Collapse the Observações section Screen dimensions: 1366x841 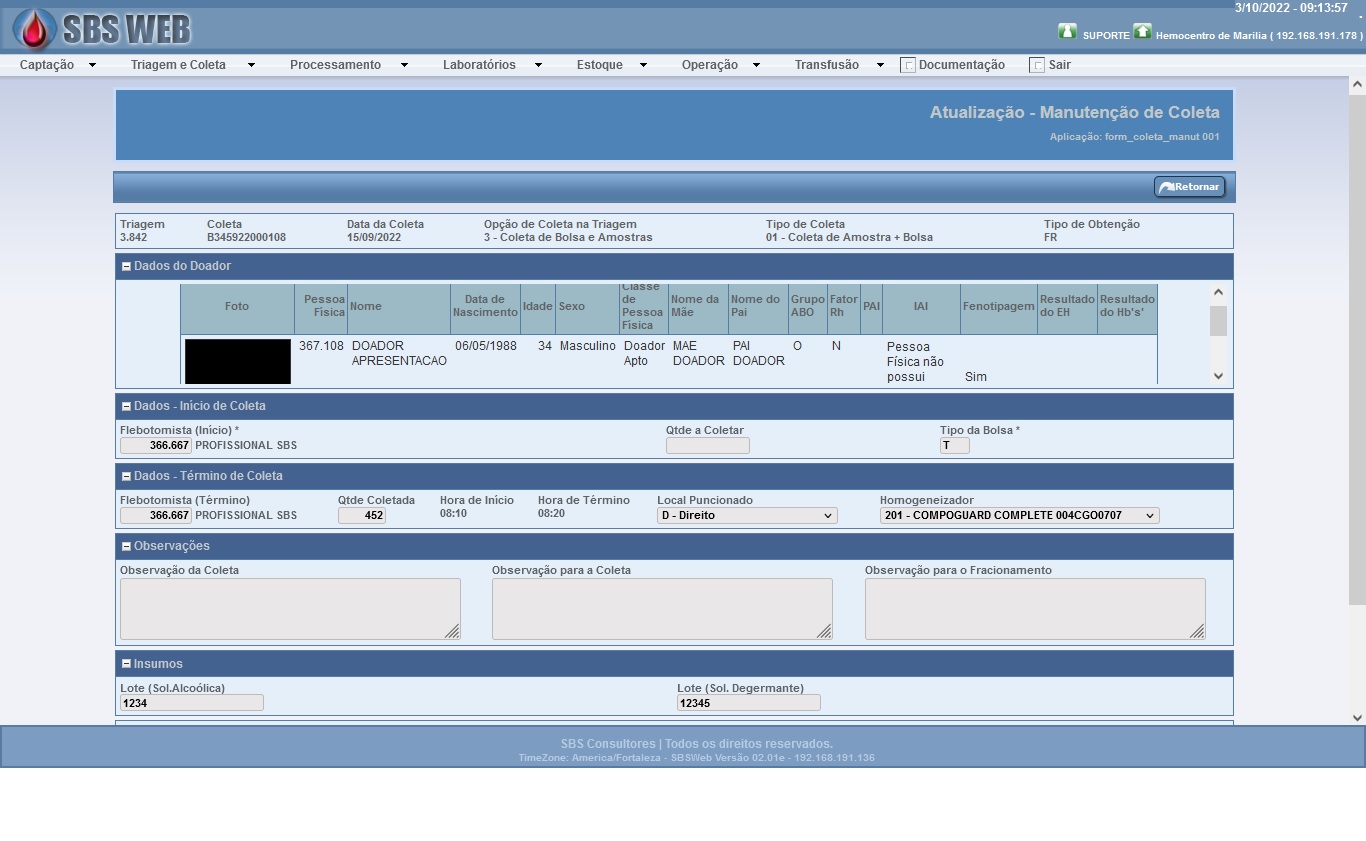127,547
